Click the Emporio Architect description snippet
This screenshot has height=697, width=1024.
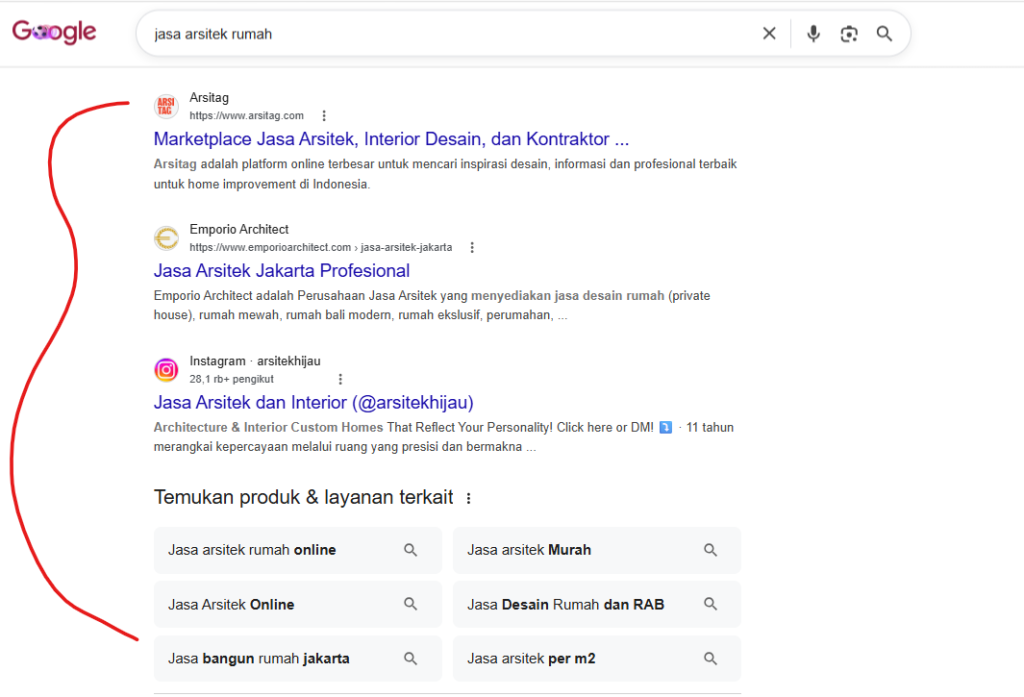[432, 305]
